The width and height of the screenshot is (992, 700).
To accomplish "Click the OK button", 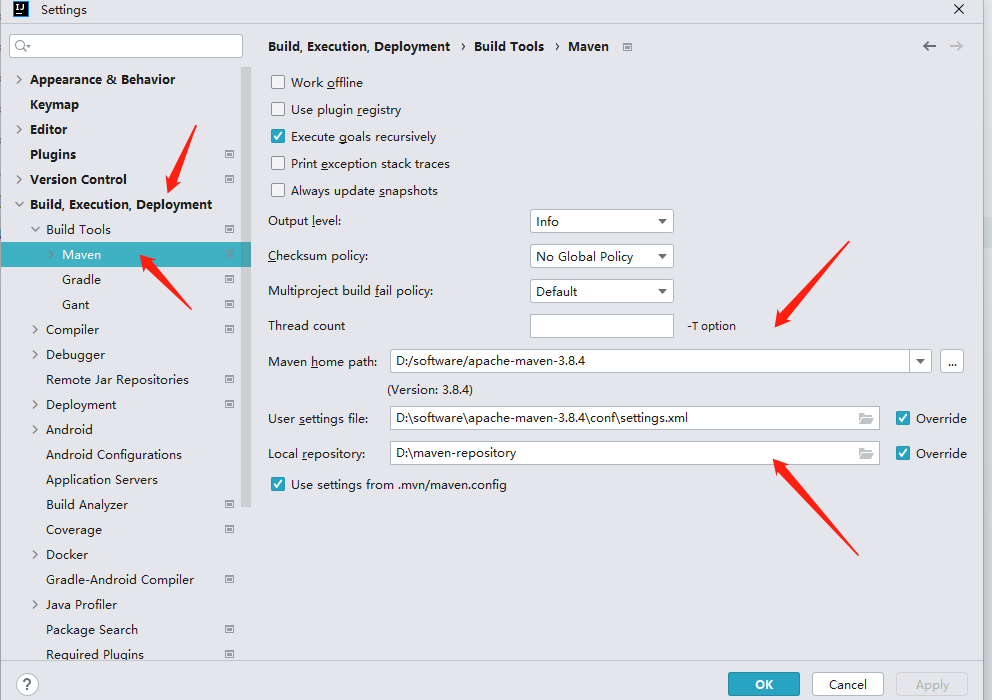I will 764,684.
